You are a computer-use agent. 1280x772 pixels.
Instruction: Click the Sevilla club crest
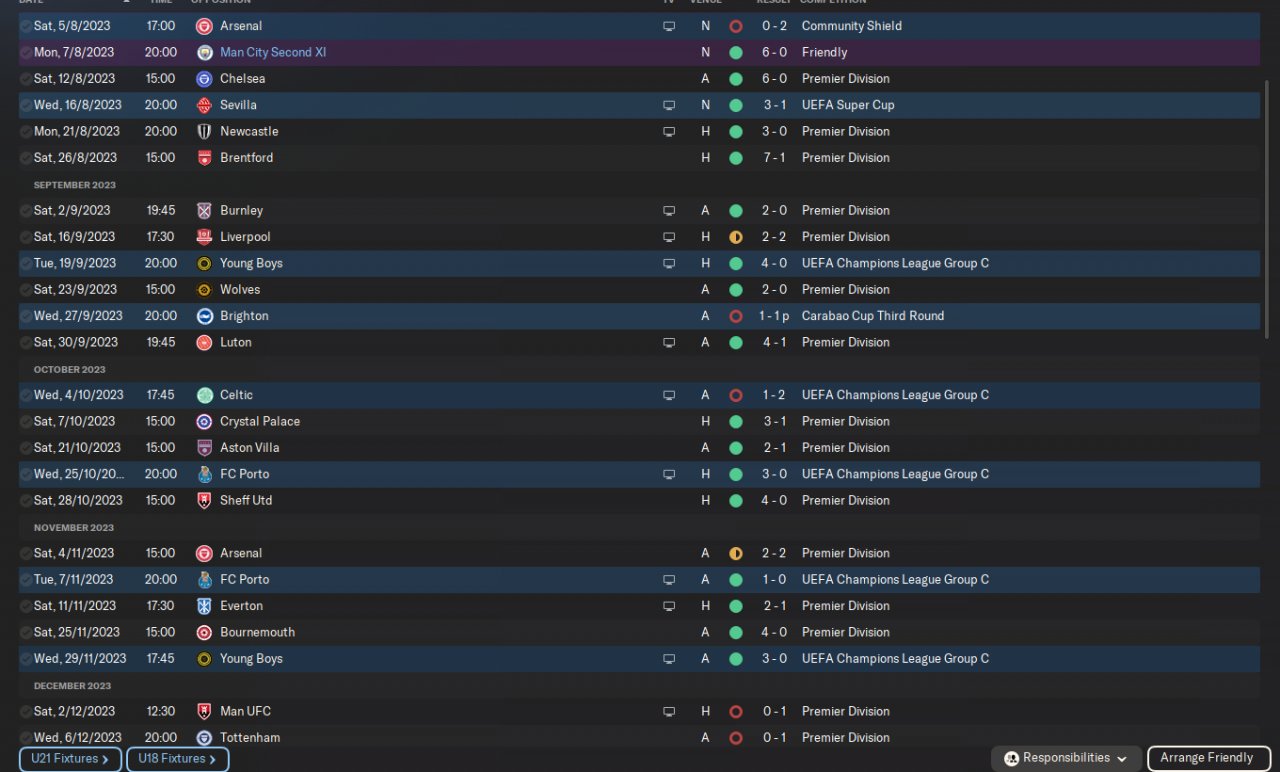point(204,105)
